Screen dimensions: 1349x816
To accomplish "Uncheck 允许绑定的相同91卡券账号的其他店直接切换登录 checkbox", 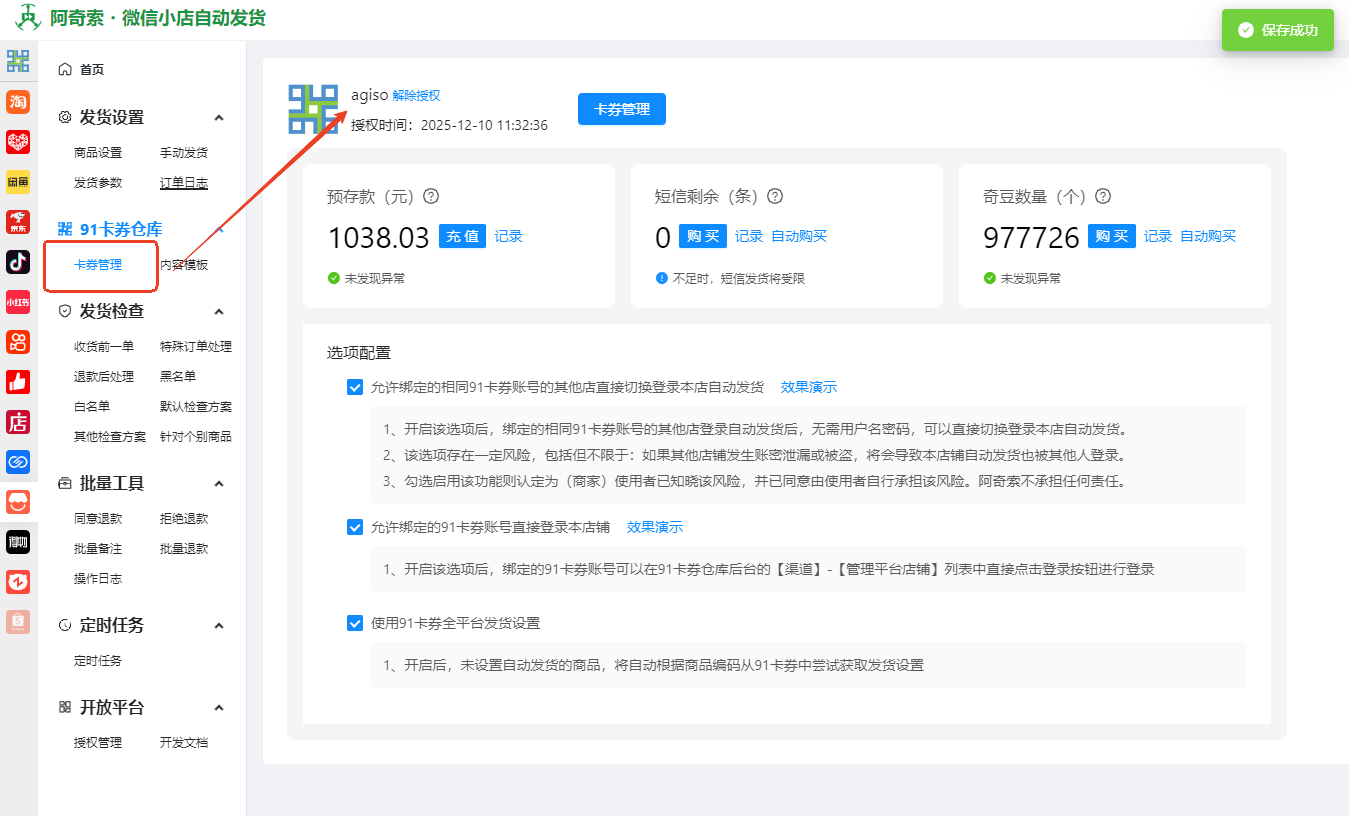I will coord(355,387).
